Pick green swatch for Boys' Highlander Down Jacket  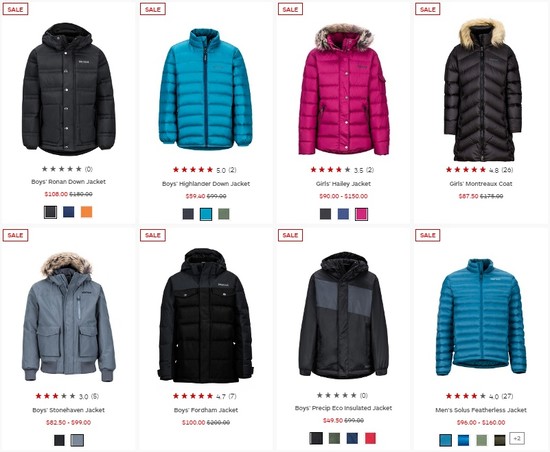pos(224,214)
